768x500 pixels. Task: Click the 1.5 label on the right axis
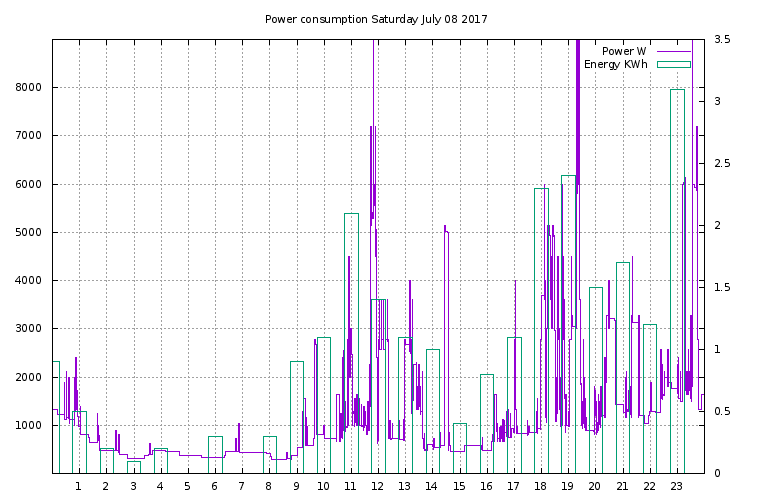tap(722, 287)
